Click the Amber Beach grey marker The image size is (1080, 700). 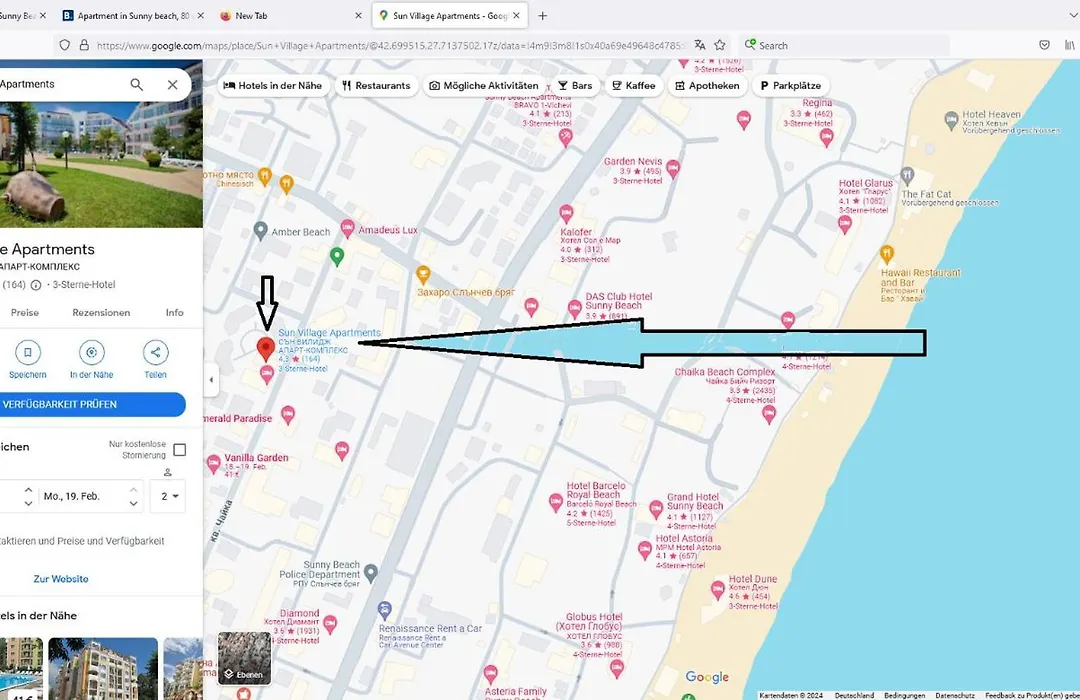[x=260, y=230]
